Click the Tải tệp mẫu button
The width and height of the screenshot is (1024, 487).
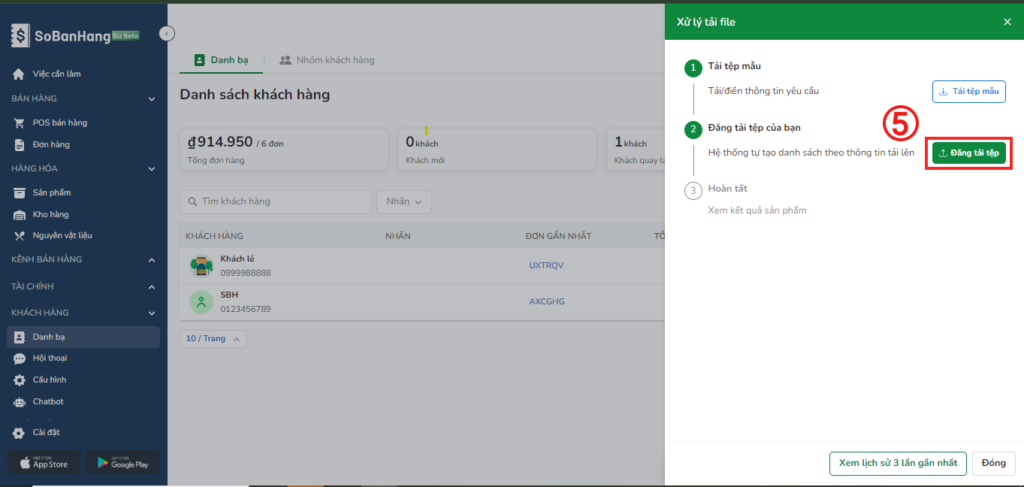[x=968, y=91]
